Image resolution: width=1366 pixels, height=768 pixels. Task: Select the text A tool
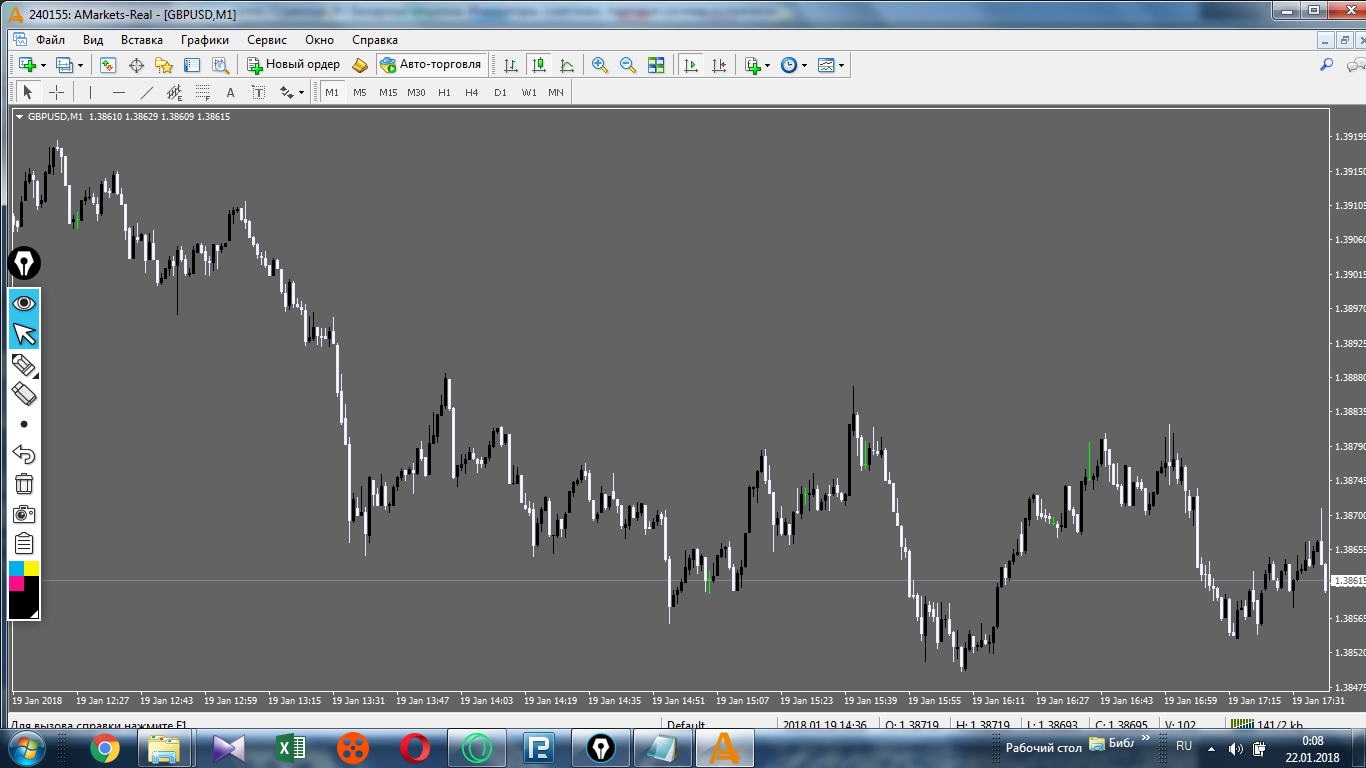(x=230, y=92)
